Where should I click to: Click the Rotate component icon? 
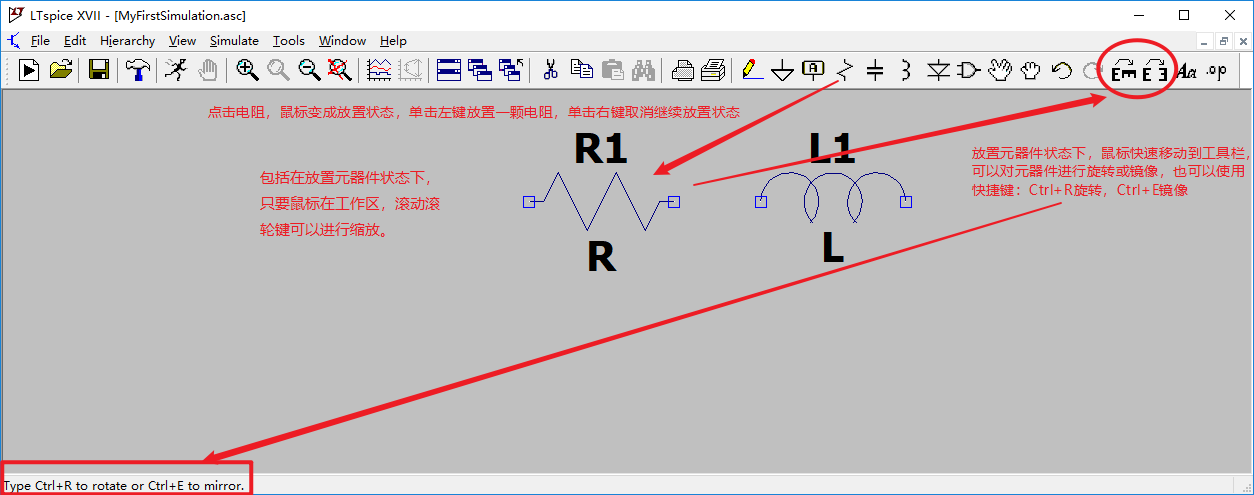pyautogui.click(x=1125, y=71)
